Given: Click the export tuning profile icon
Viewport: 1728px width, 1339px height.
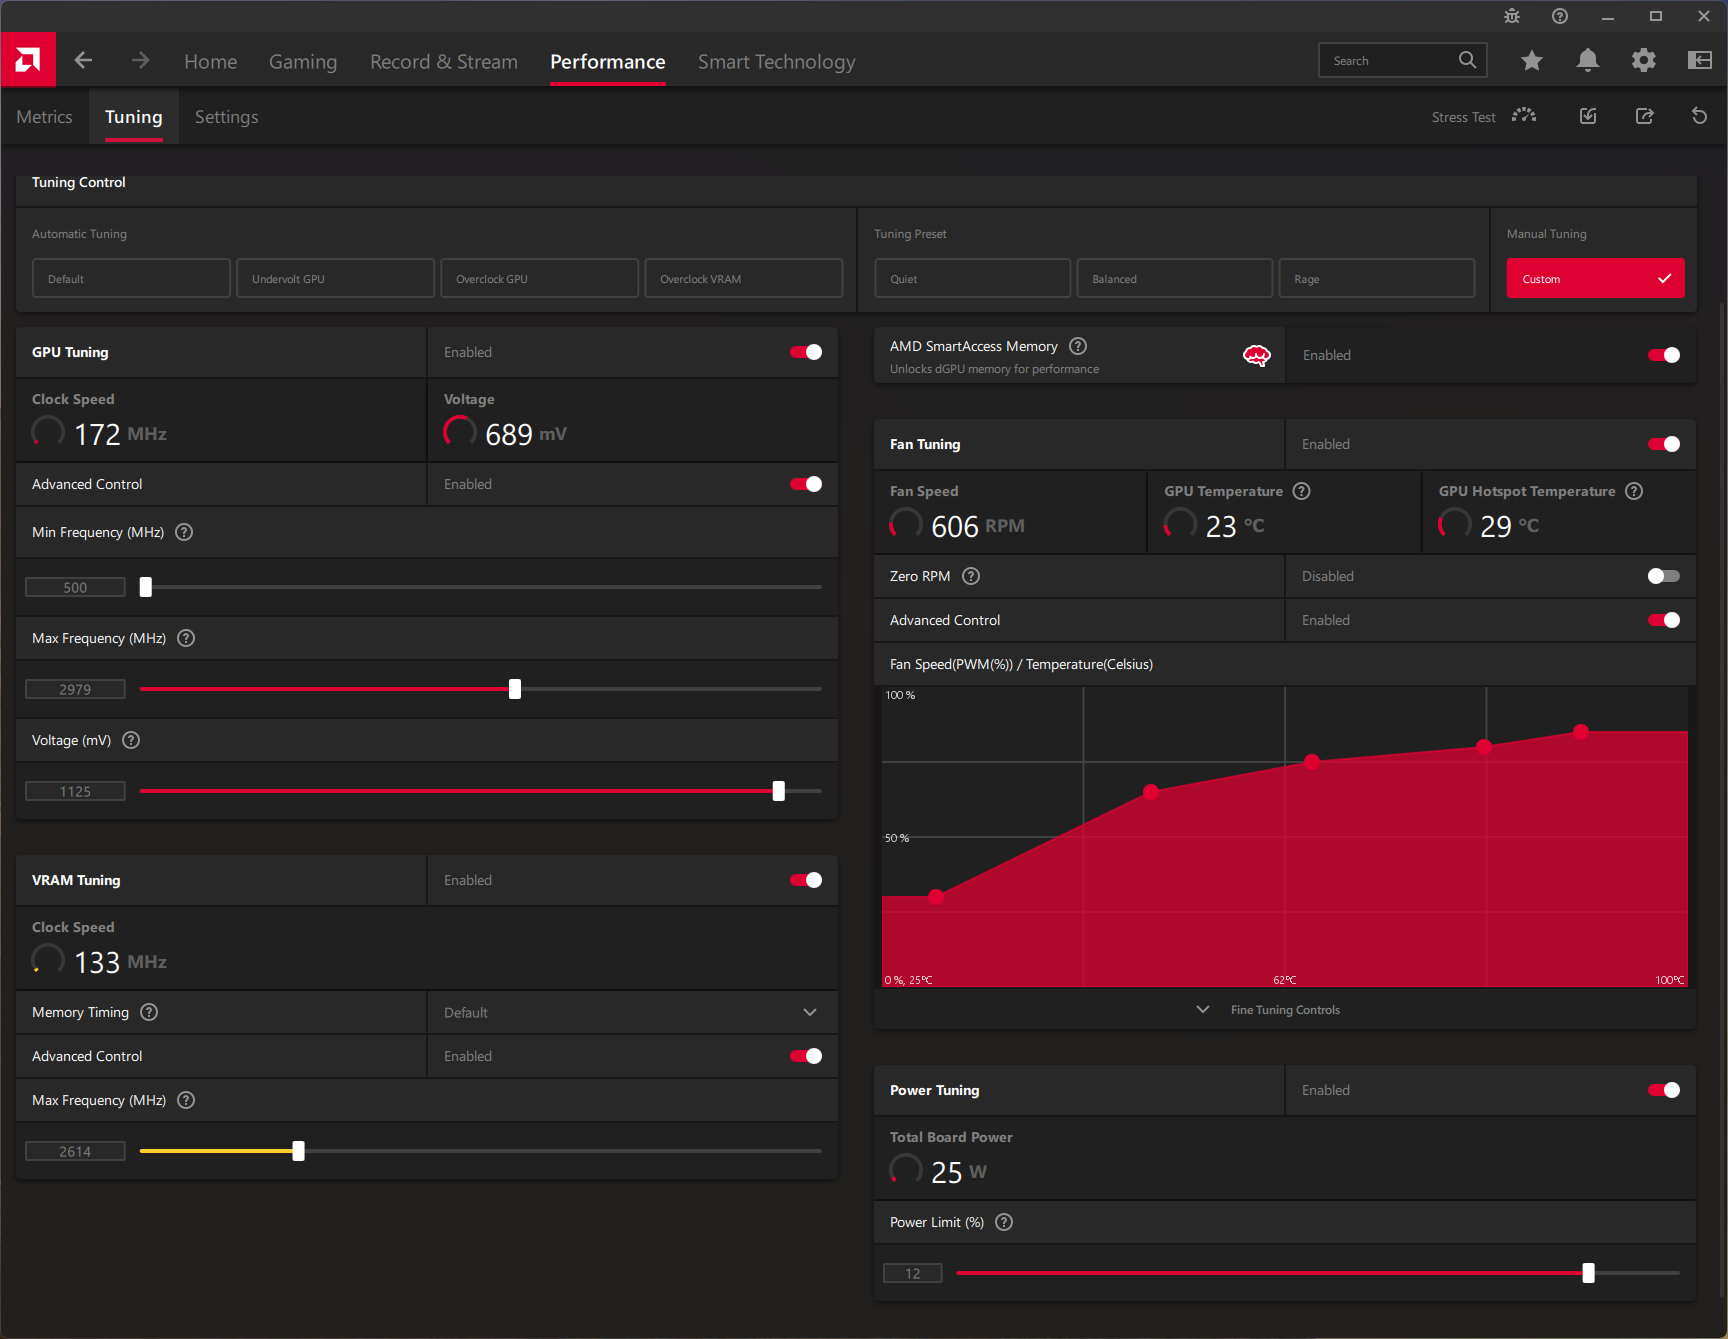Looking at the screenshot, I should (1644, 116).
